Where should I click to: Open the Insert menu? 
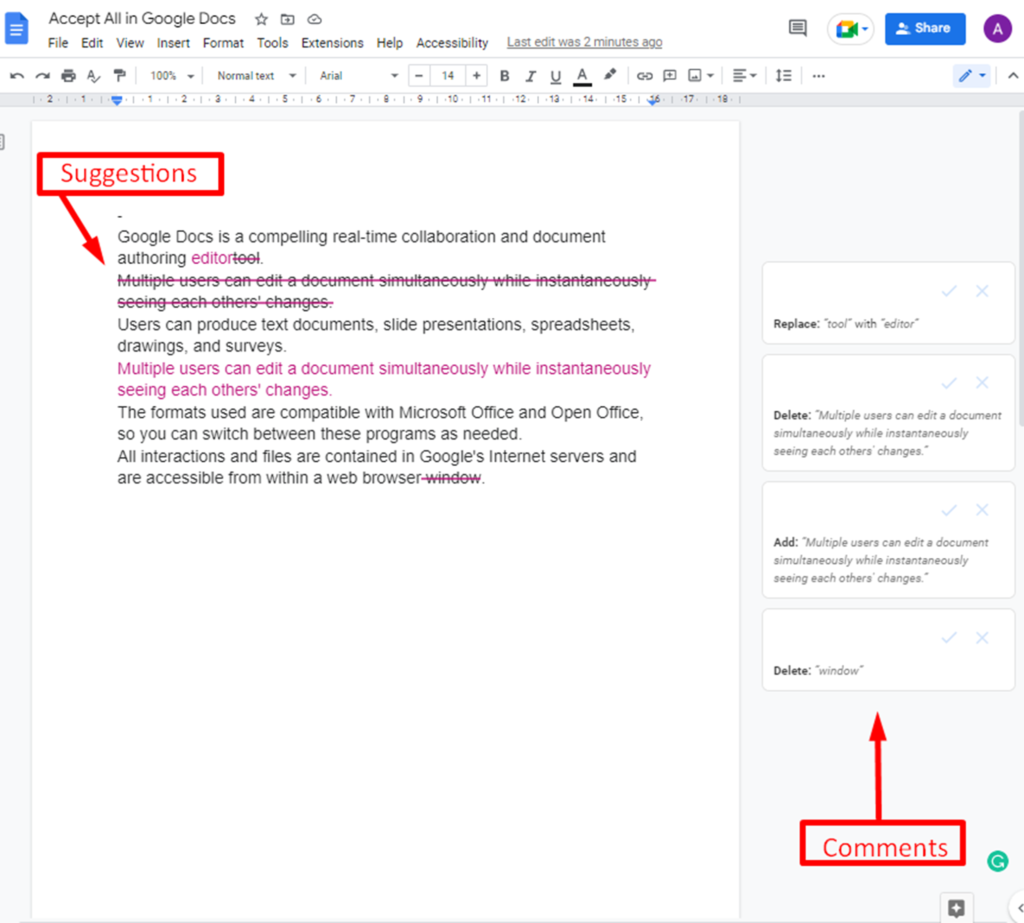[173, 43]
